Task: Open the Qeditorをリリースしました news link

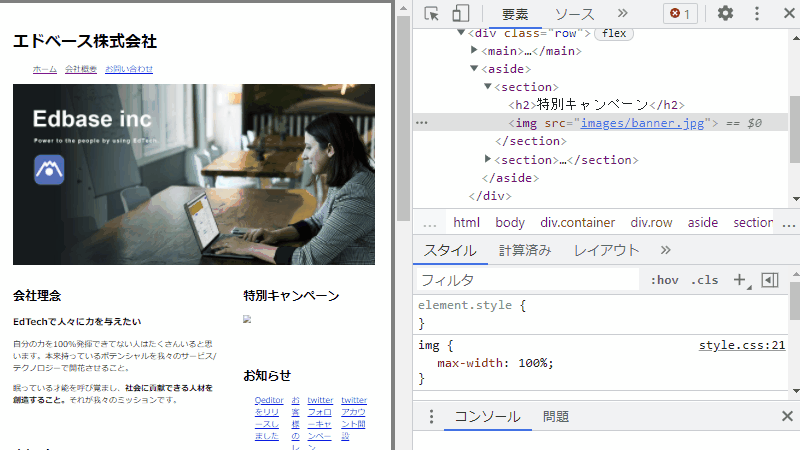Action: (268, 418)
